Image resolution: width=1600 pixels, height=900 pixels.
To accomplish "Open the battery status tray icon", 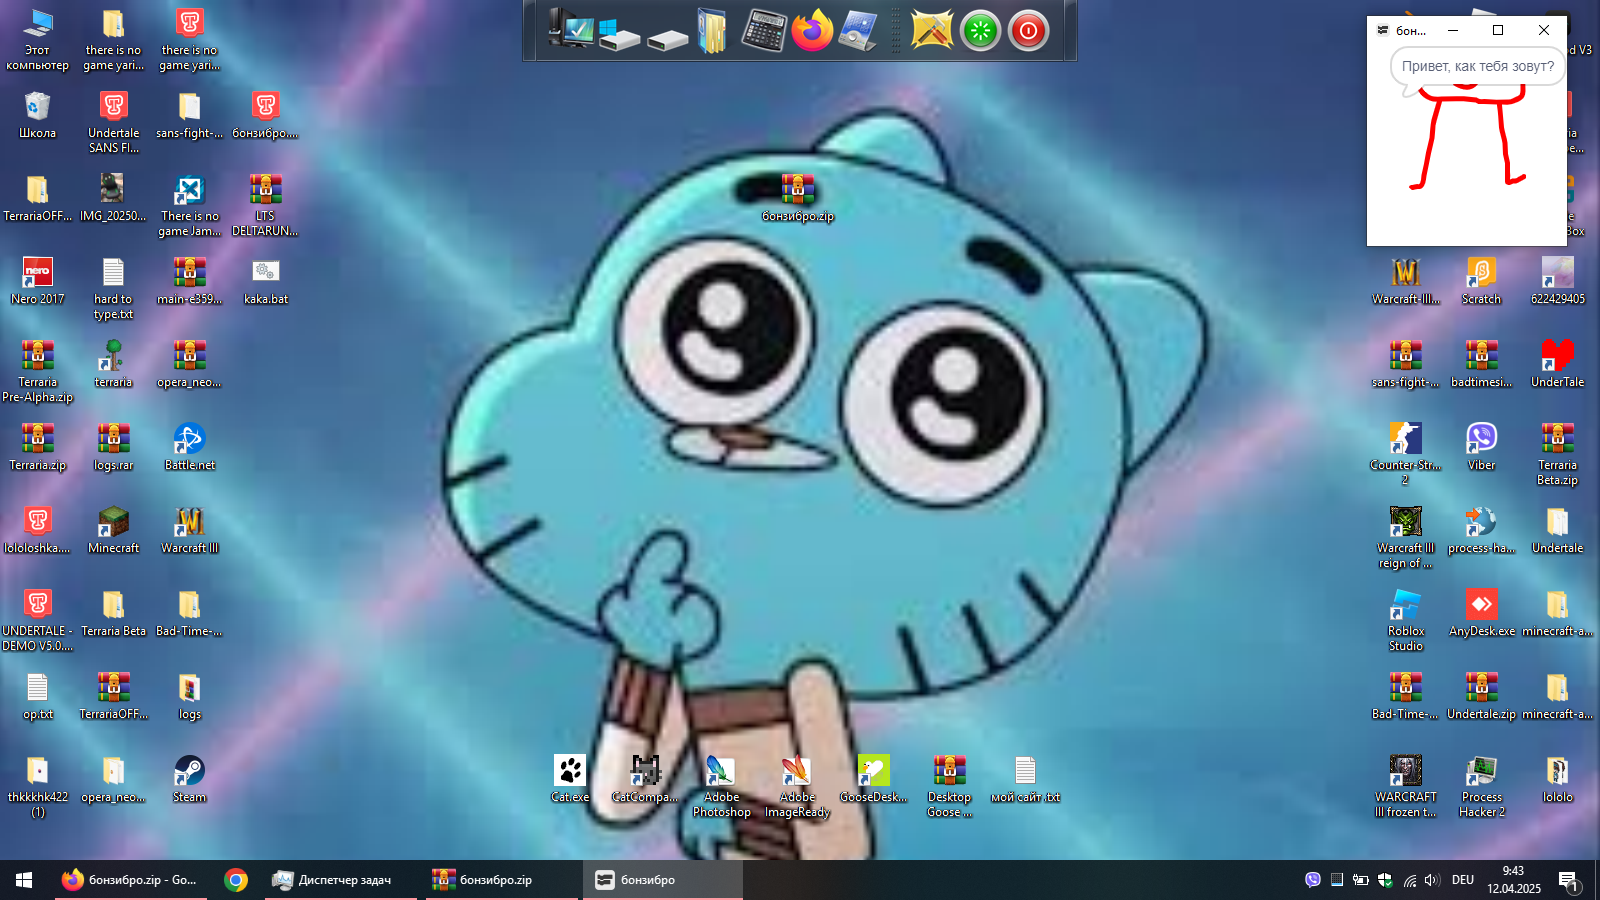I will [1361, 880].
